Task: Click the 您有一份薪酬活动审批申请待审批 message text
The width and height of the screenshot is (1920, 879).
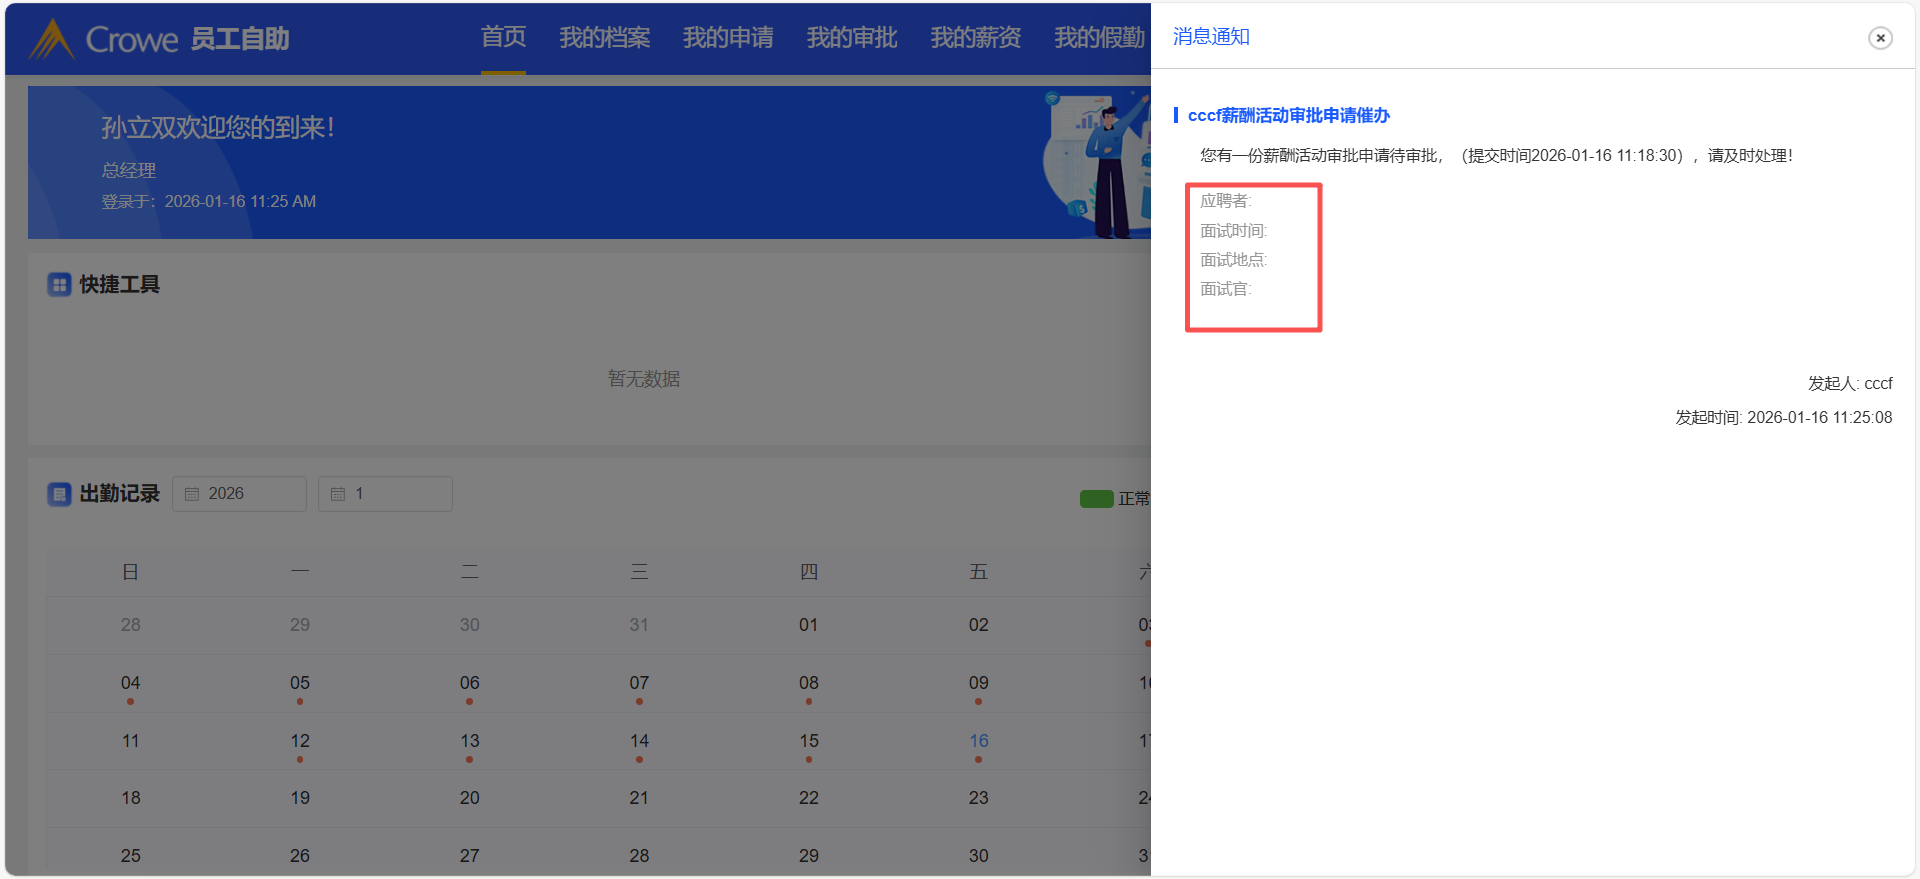Action: click(x=1496, y=156)
